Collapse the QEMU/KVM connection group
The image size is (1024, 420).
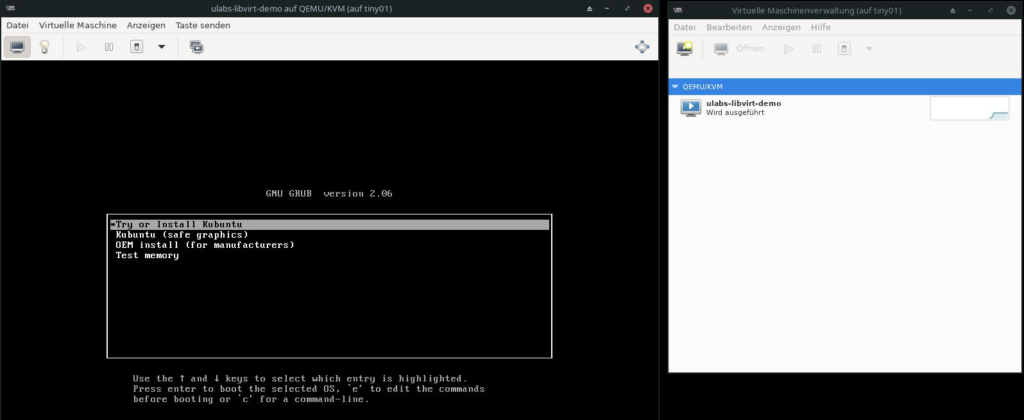(675, 86)
